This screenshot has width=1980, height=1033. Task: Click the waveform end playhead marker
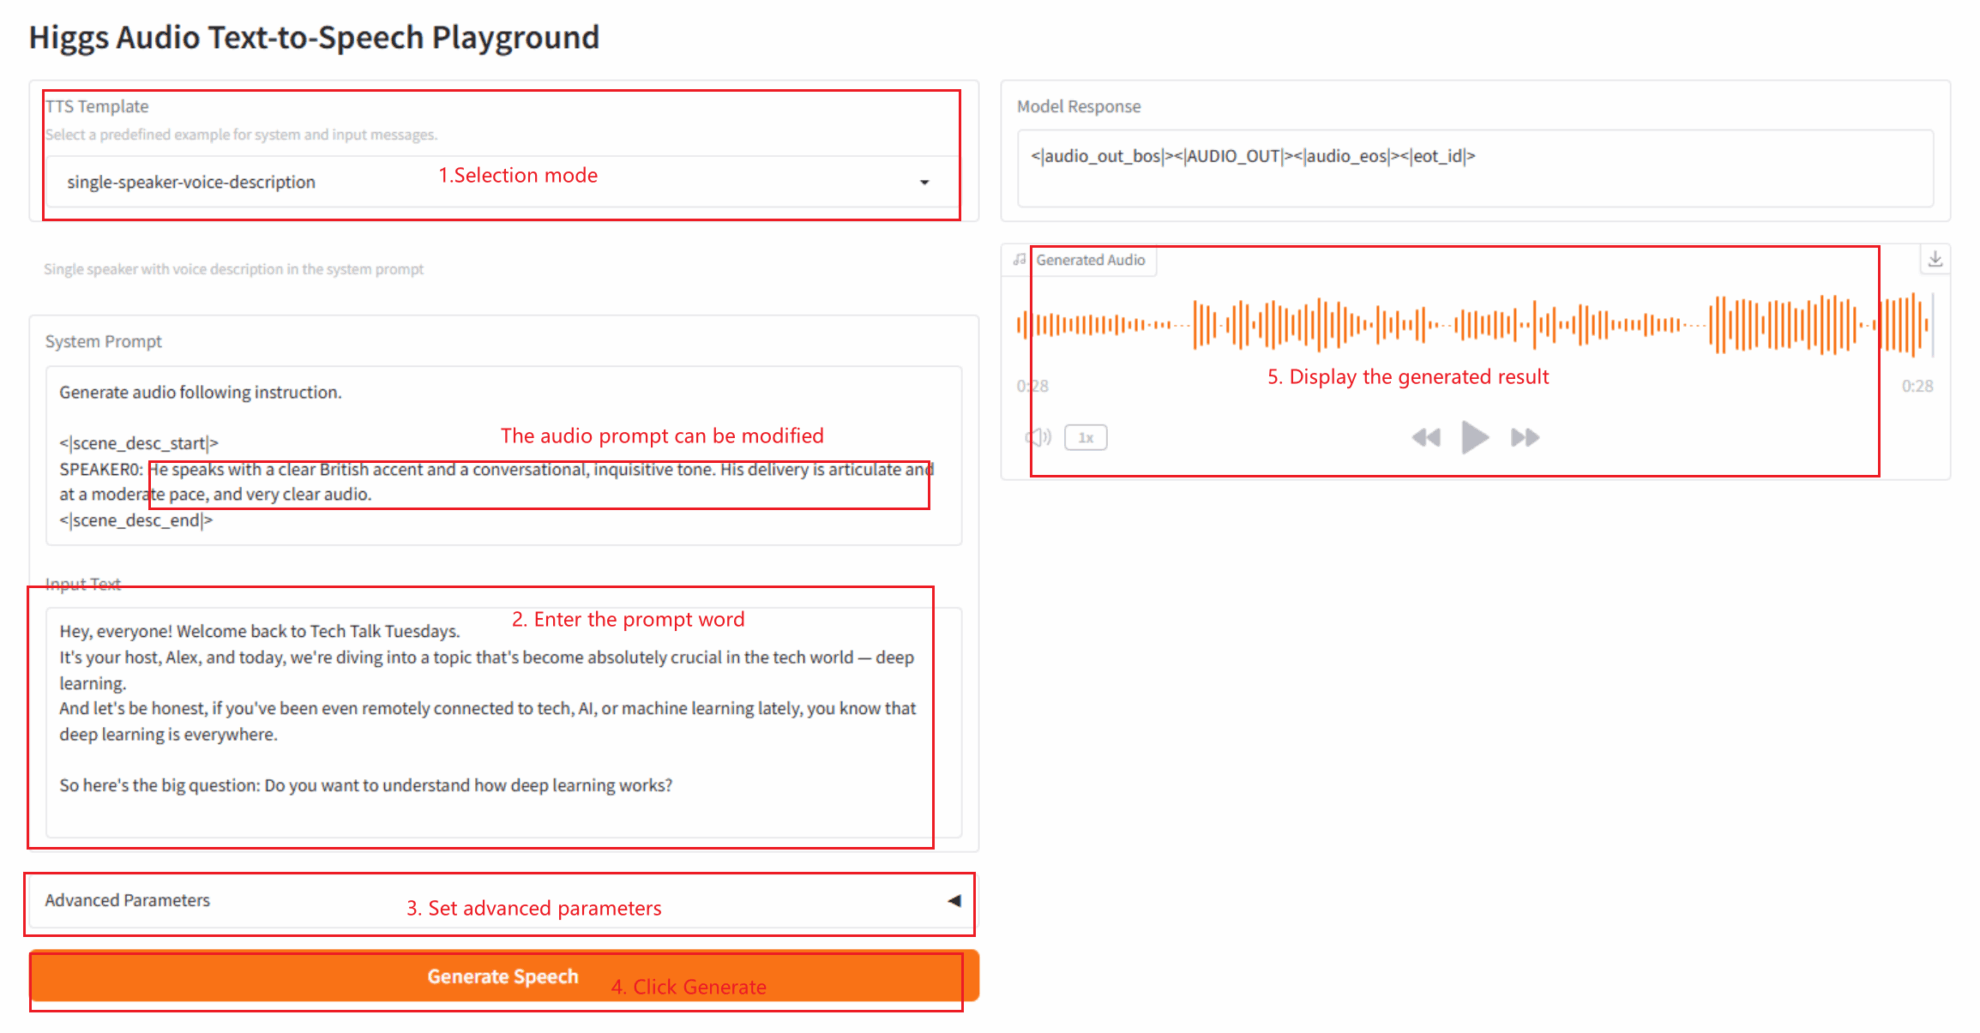(x=1932, y=324)
